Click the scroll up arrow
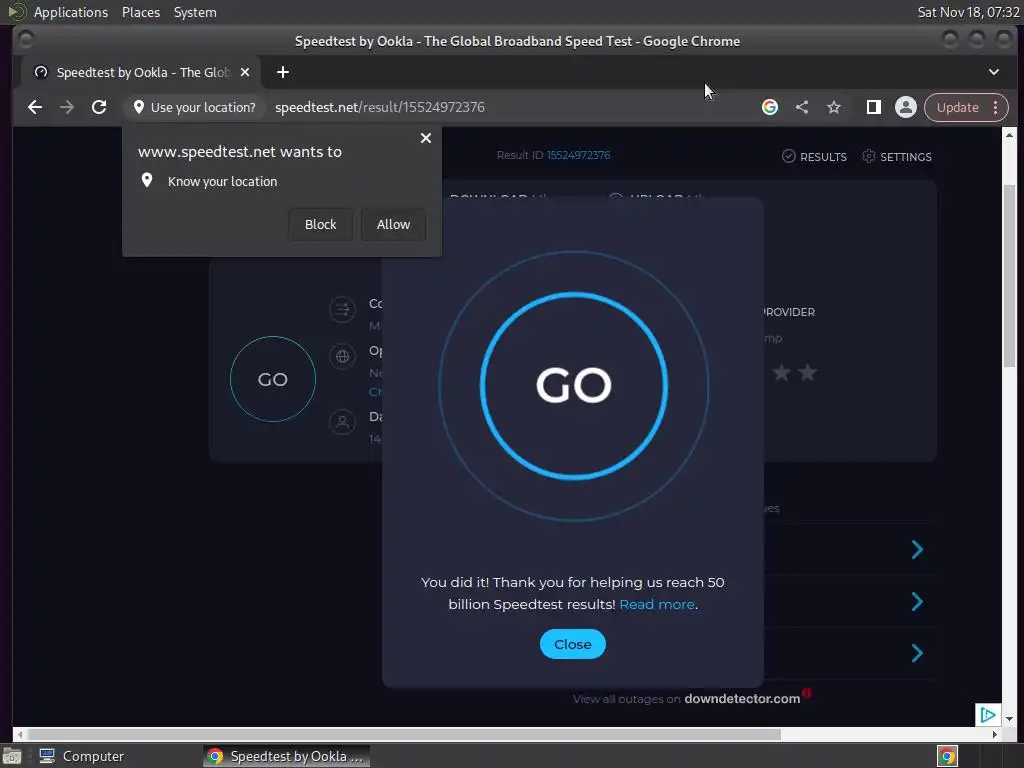The image size is (1024, 768). [x=1010, y=135]
